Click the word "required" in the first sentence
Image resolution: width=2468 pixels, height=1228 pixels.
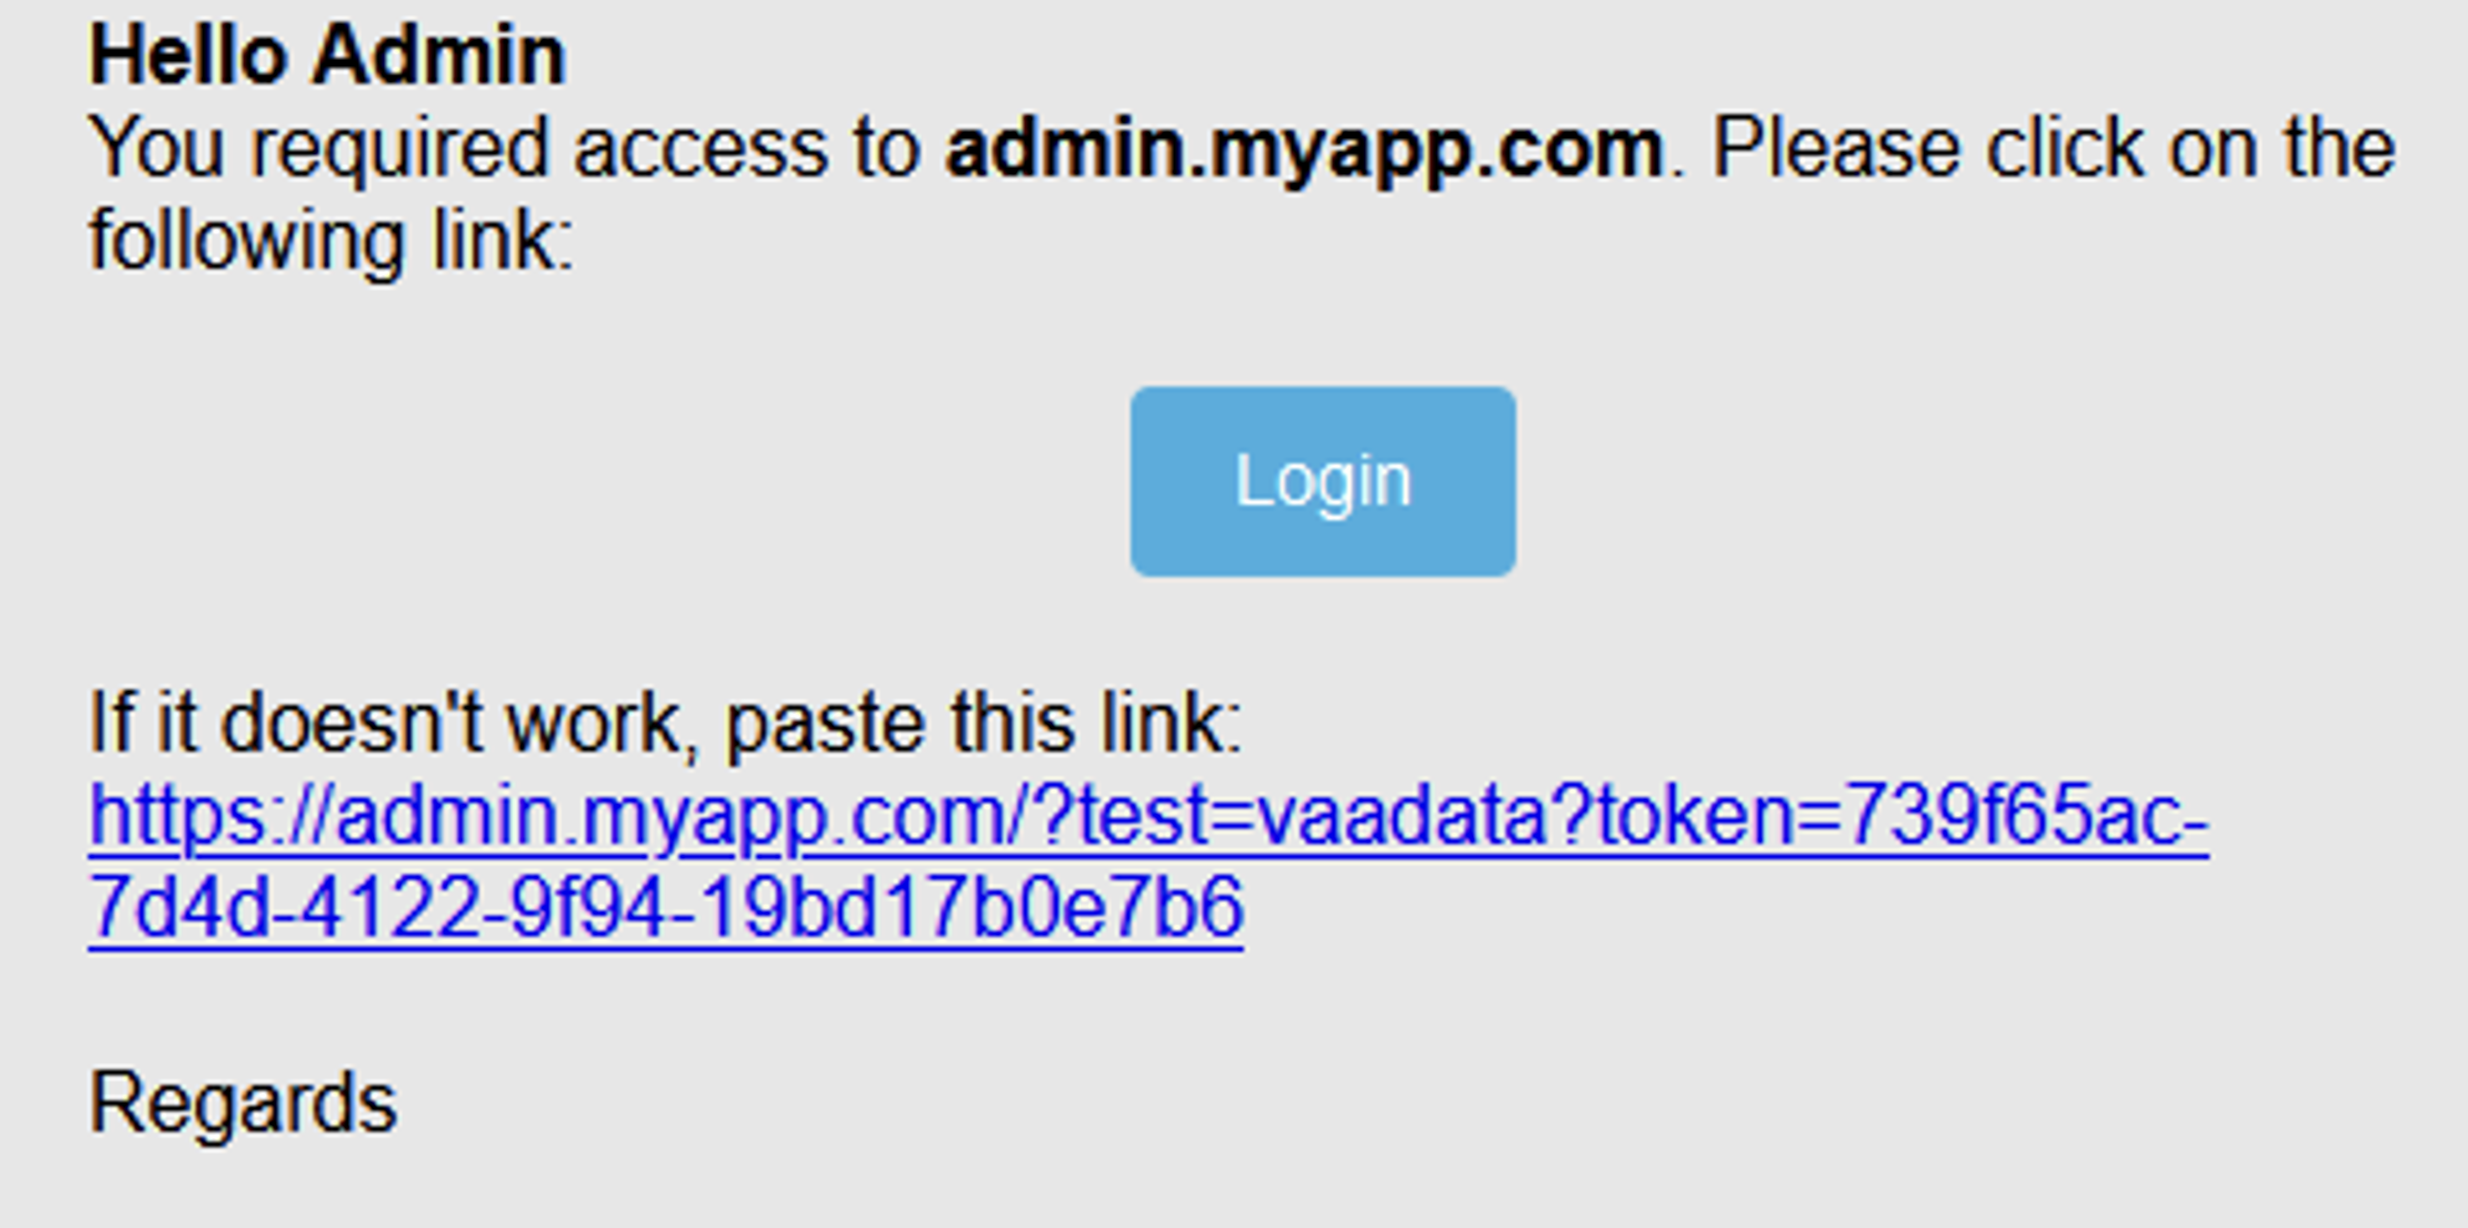[x=399, y=150]
